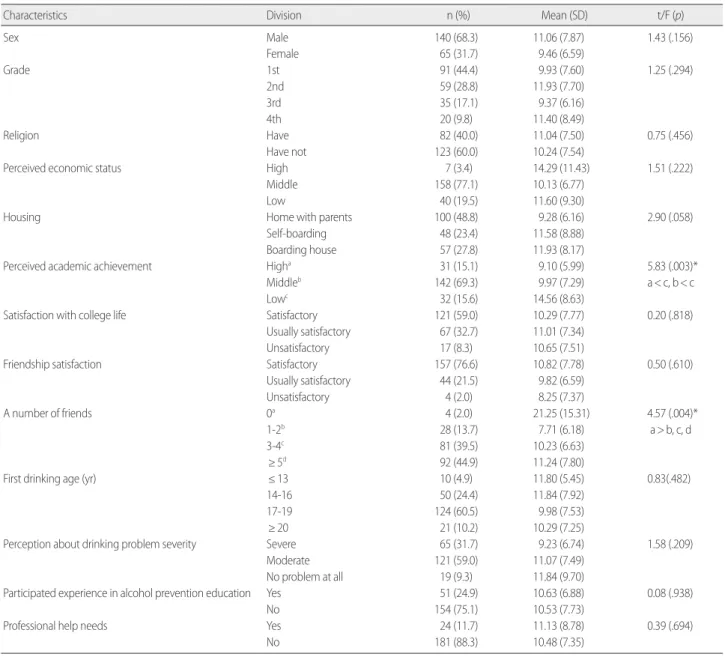Select the 'Have not' religion division
This screenshot has height=657, width=725.
coord(286,152)
